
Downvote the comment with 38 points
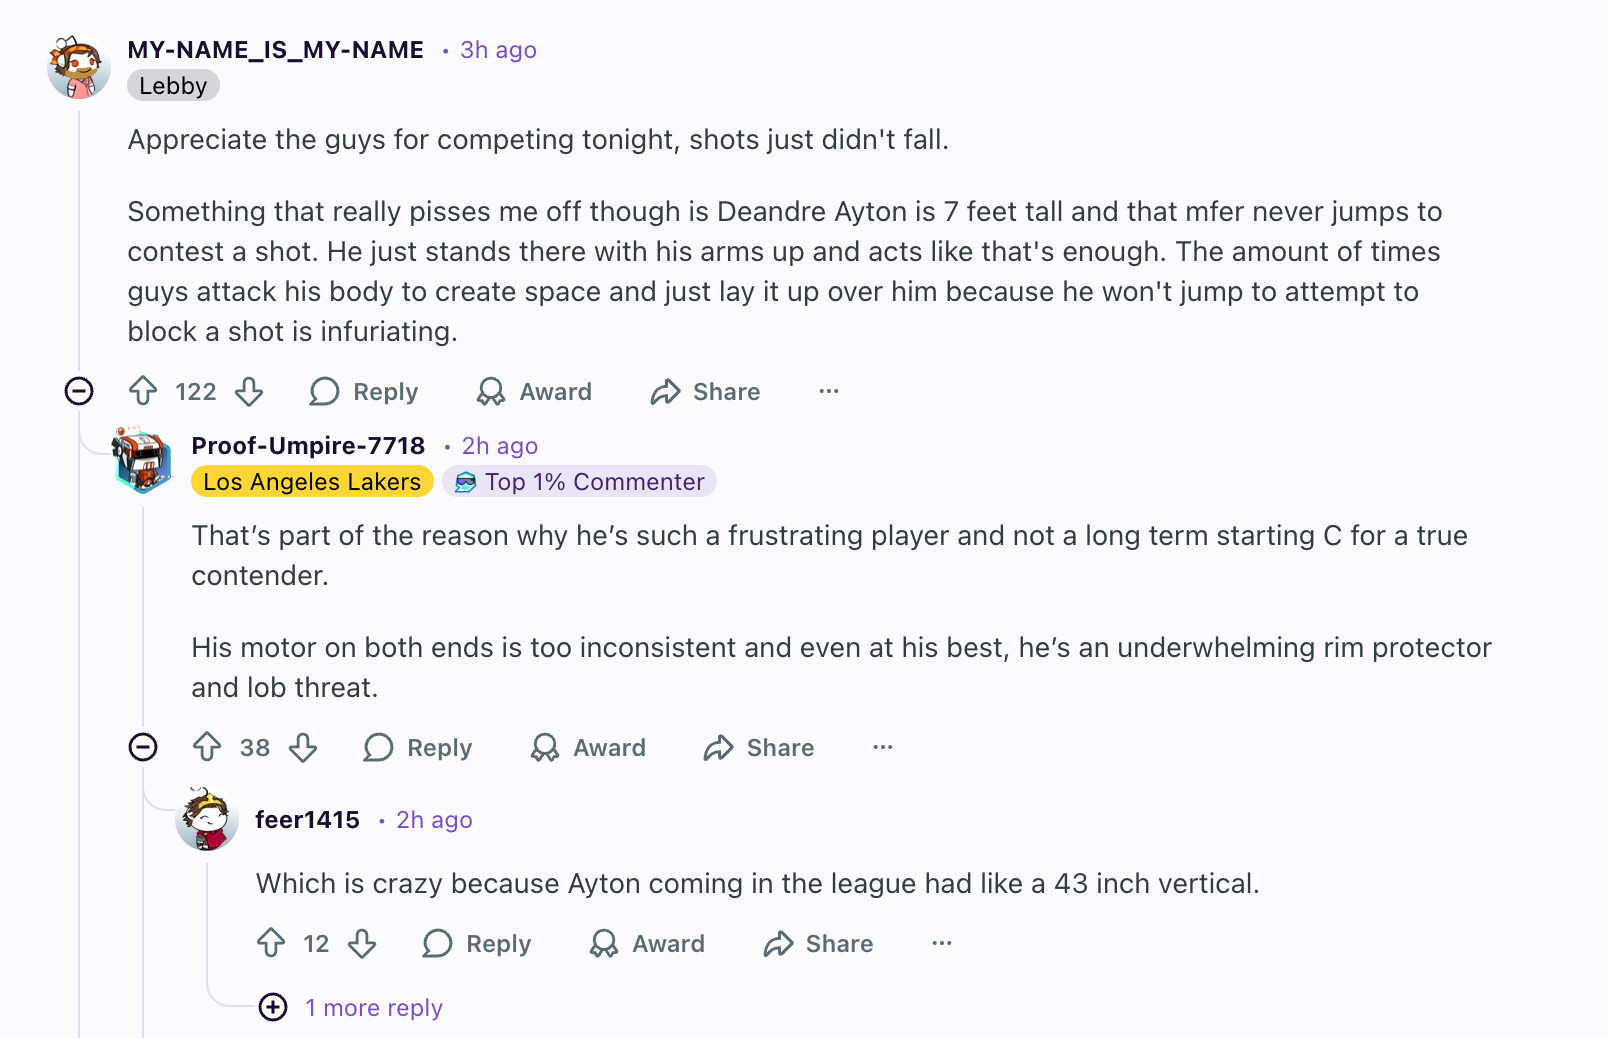pos(303,747)
